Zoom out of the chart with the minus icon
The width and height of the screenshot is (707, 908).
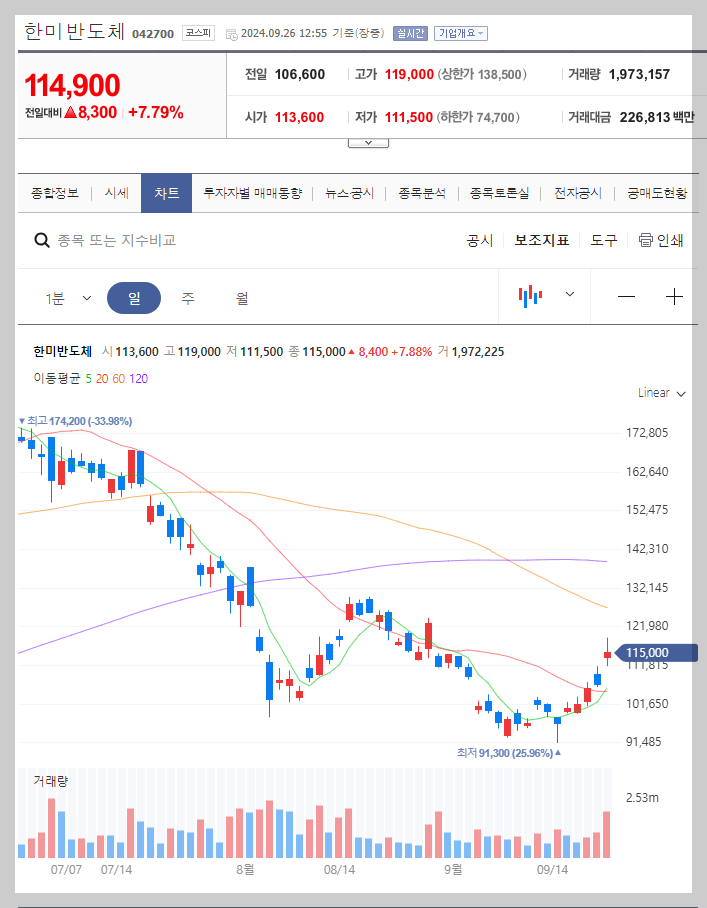628,297
